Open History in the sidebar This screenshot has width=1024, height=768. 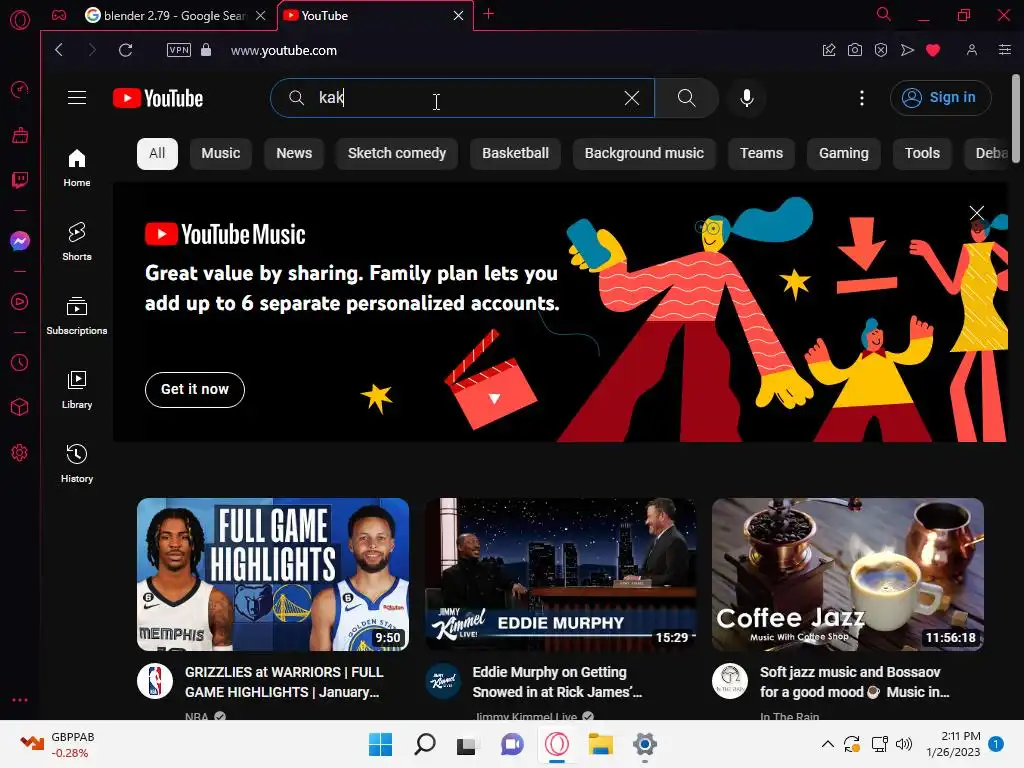[76, 464]
